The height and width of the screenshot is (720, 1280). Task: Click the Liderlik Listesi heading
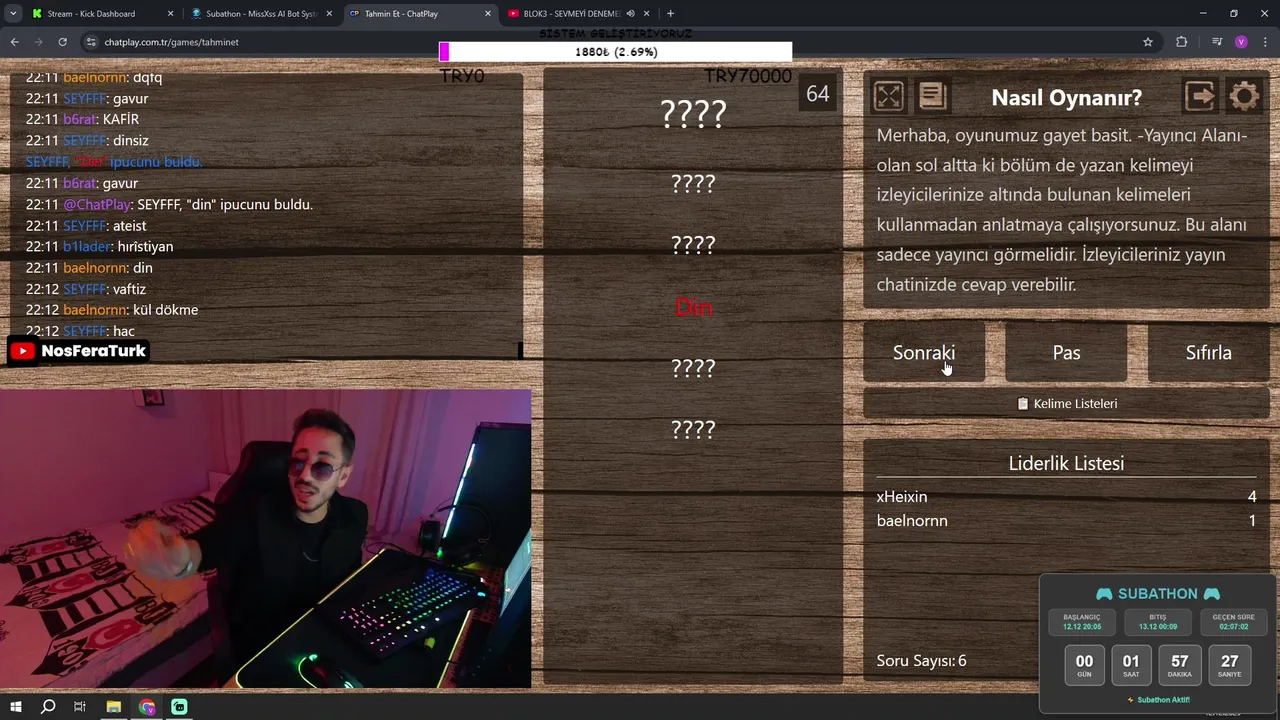[1066, 463]
